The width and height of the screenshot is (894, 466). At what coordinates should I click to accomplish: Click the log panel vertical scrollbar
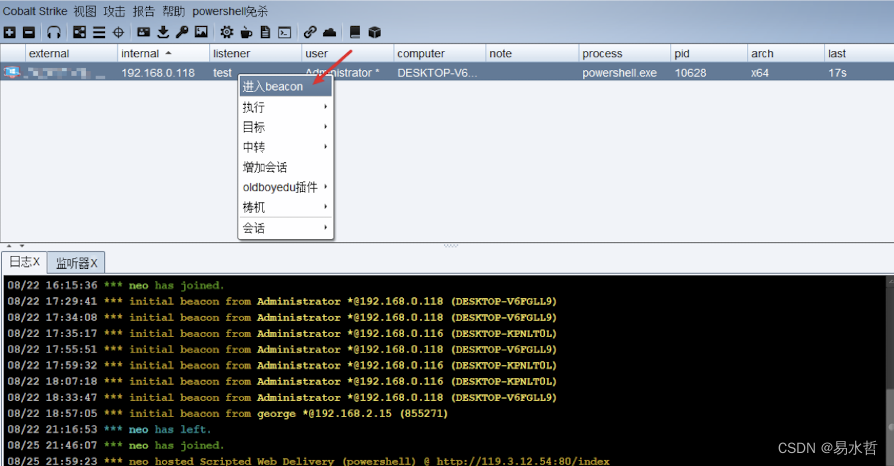890,371
